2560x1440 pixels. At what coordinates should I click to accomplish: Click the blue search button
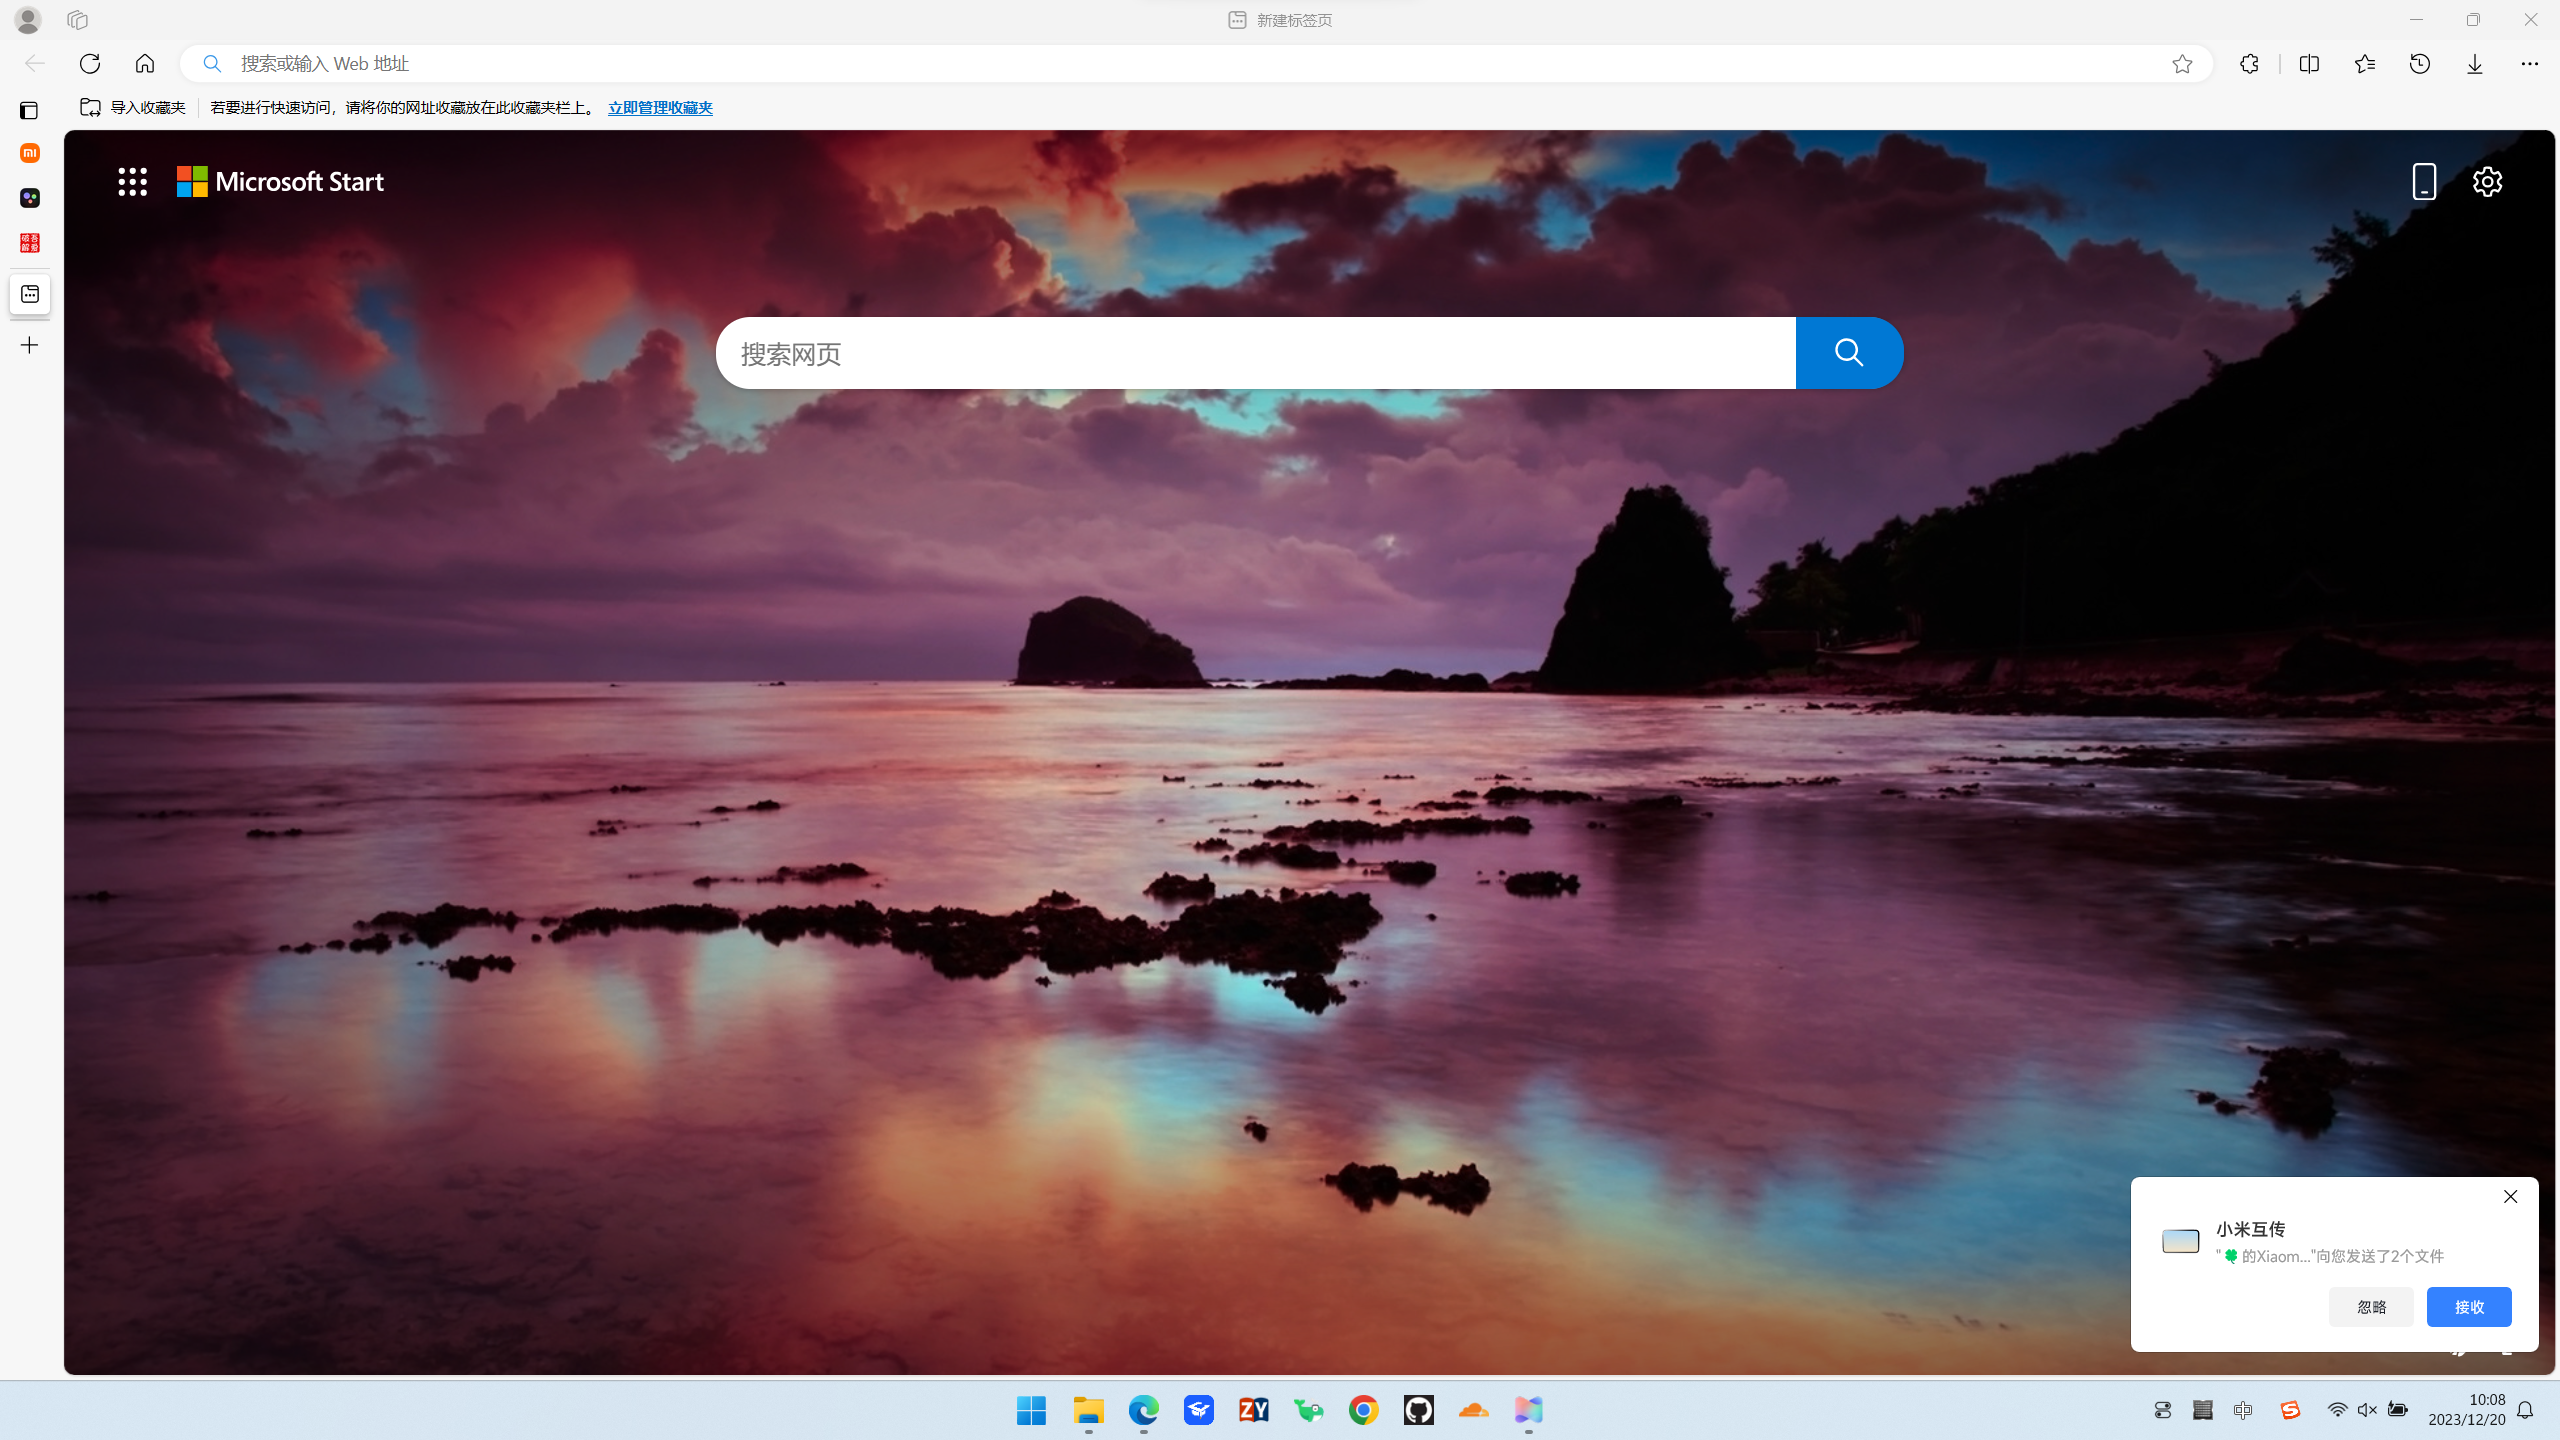[1848, 353]
